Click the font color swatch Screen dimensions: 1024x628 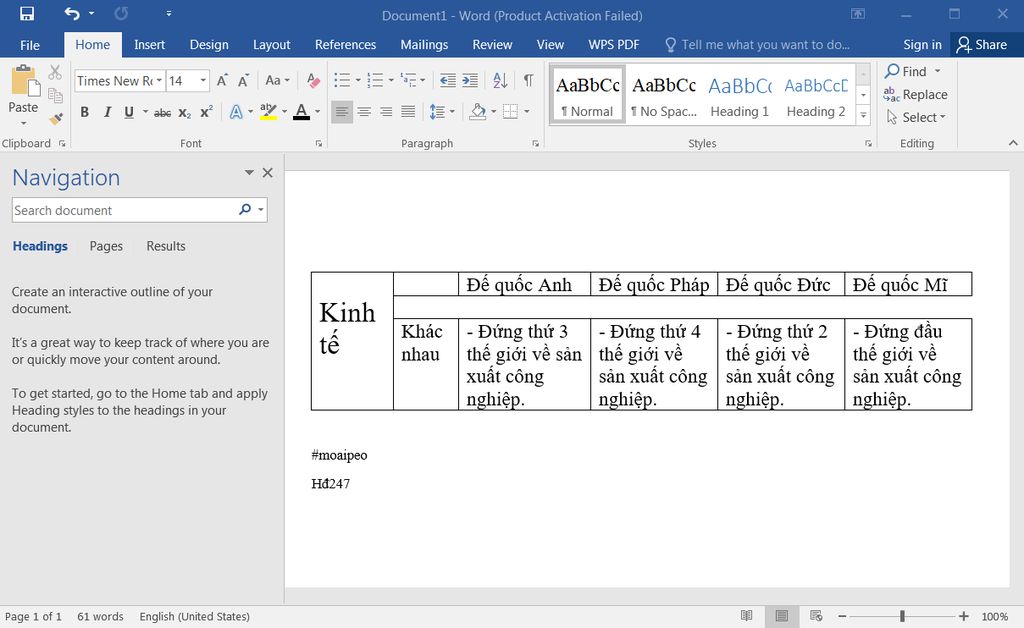(301, 112)
